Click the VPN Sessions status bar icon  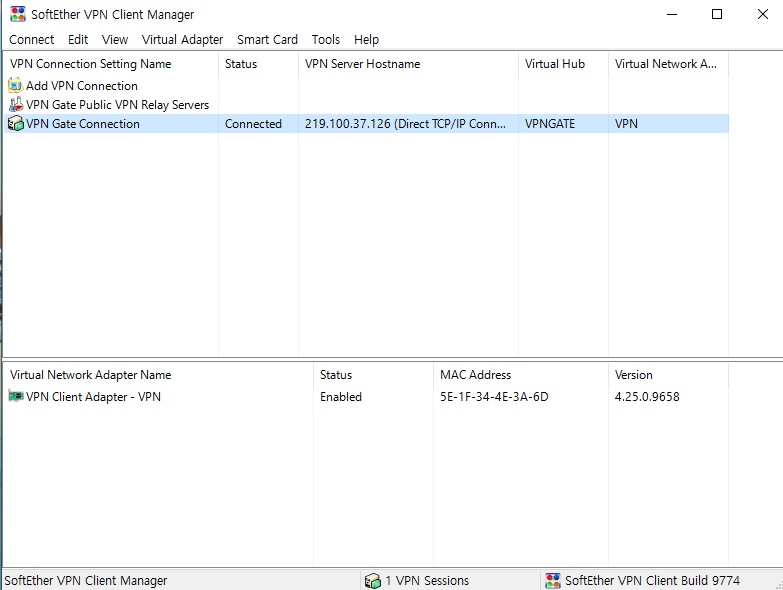(373, 581)
